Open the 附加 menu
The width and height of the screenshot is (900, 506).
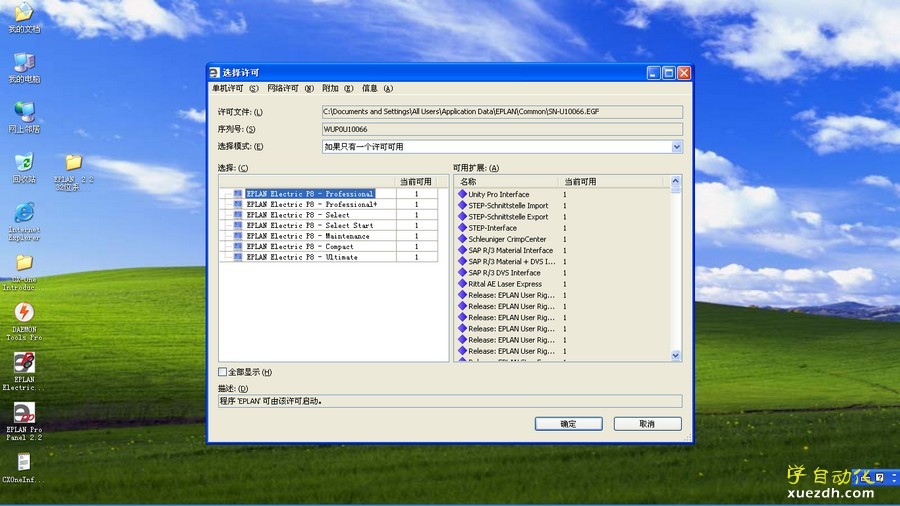point(338,88)
